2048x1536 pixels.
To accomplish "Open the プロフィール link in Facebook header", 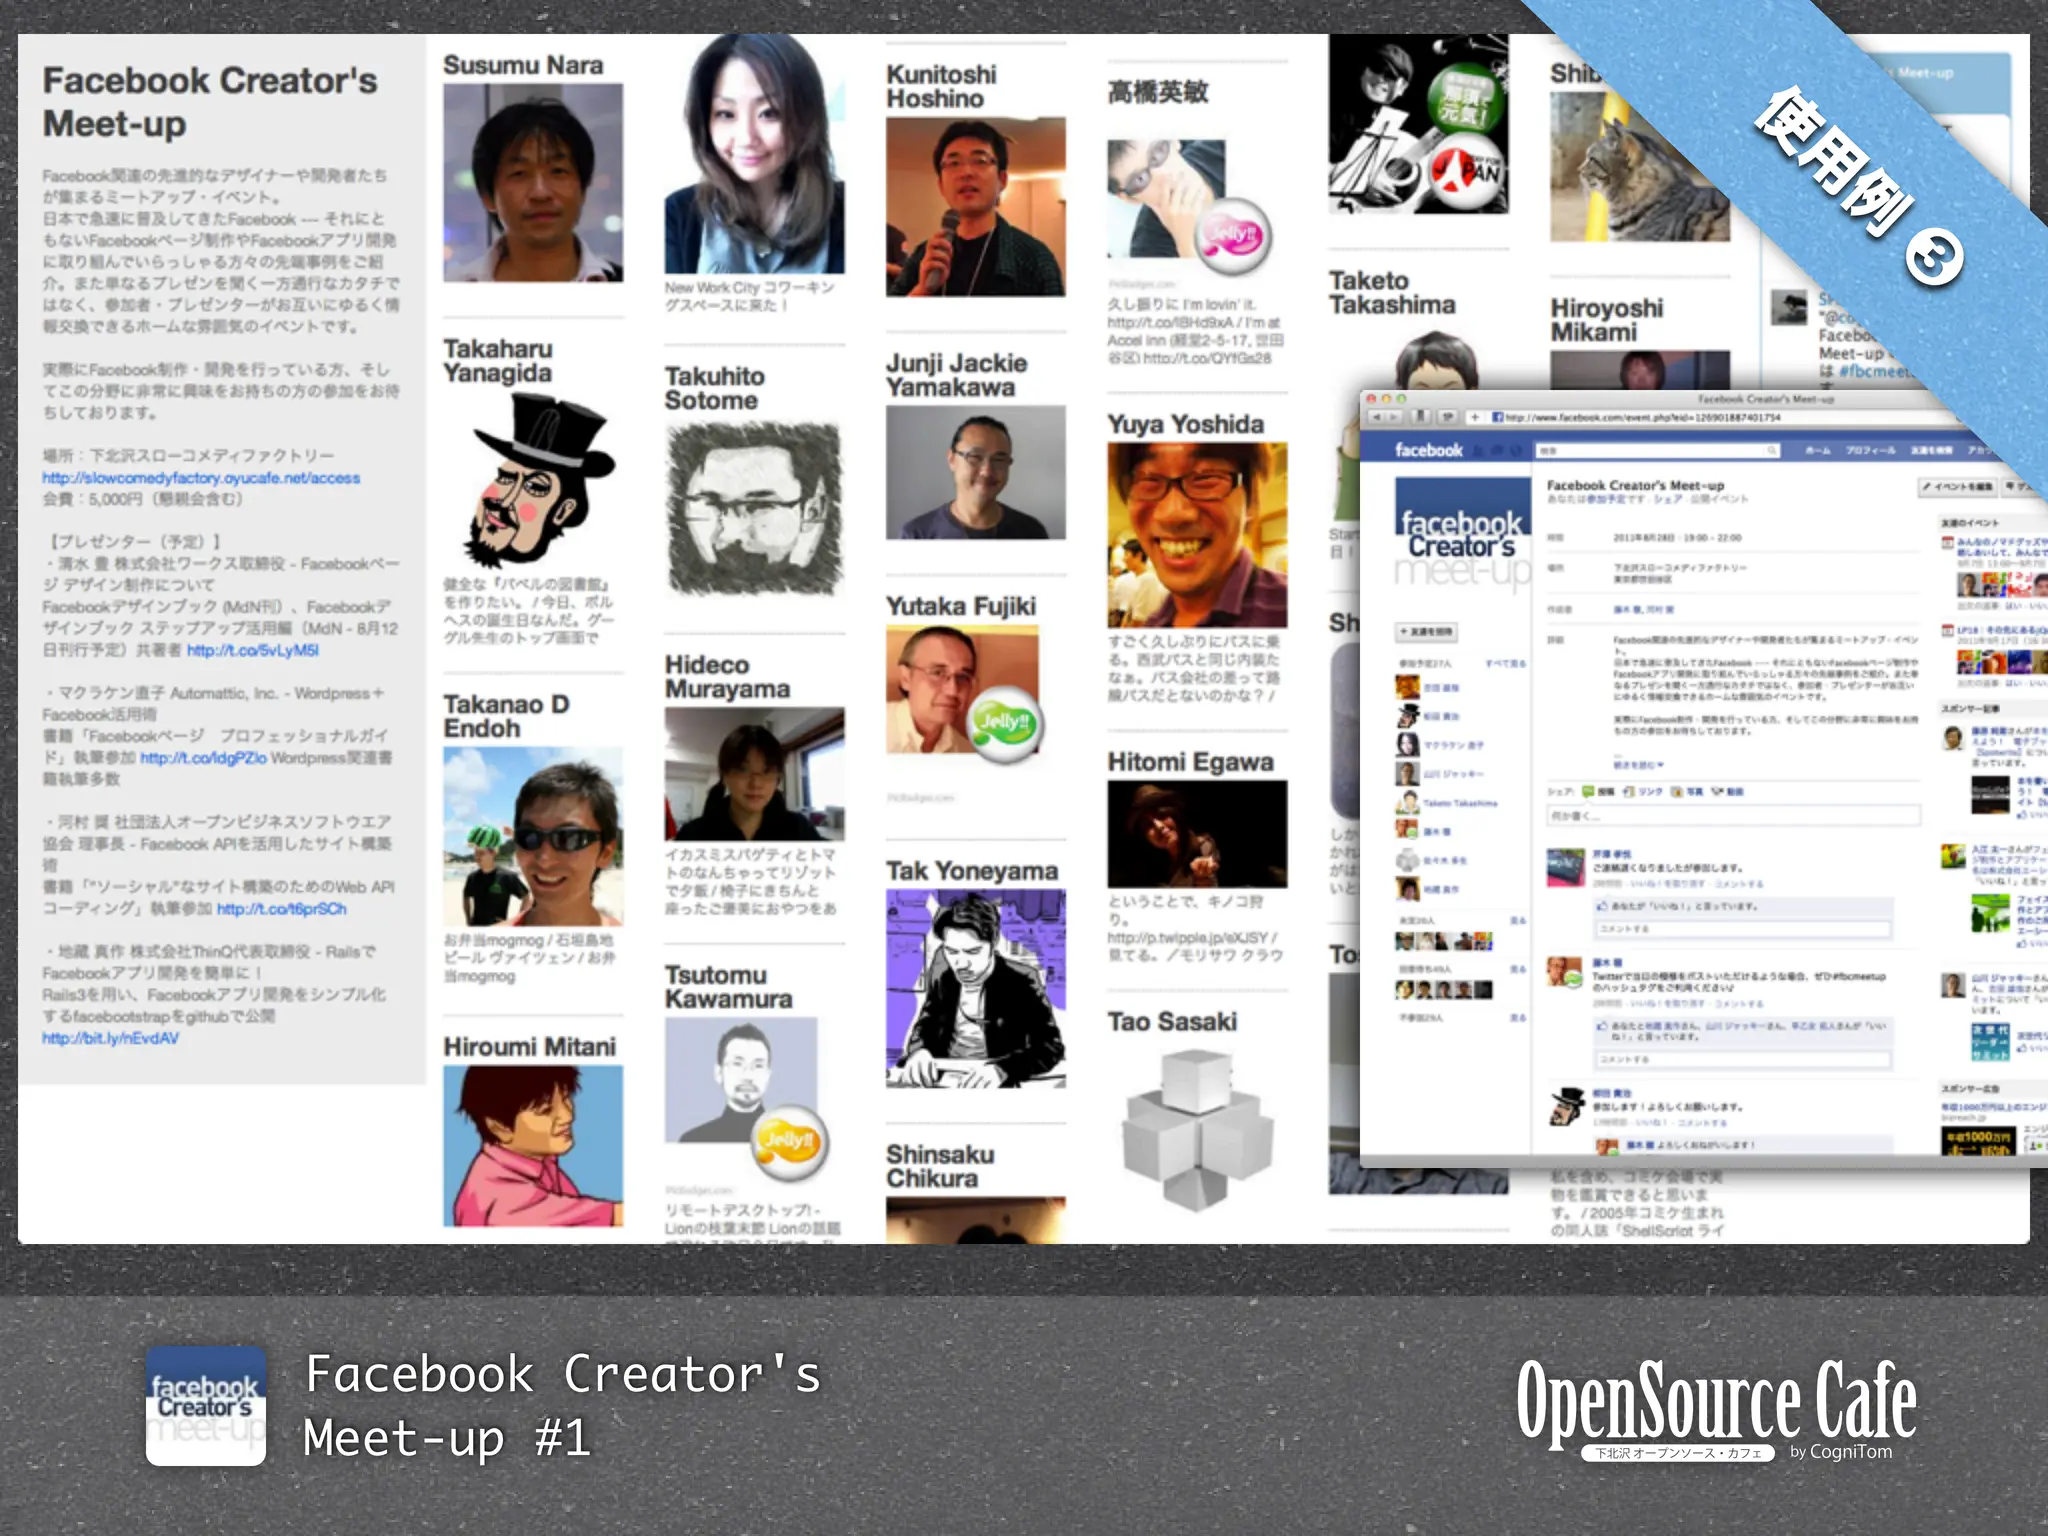I will pos(1870,451).
